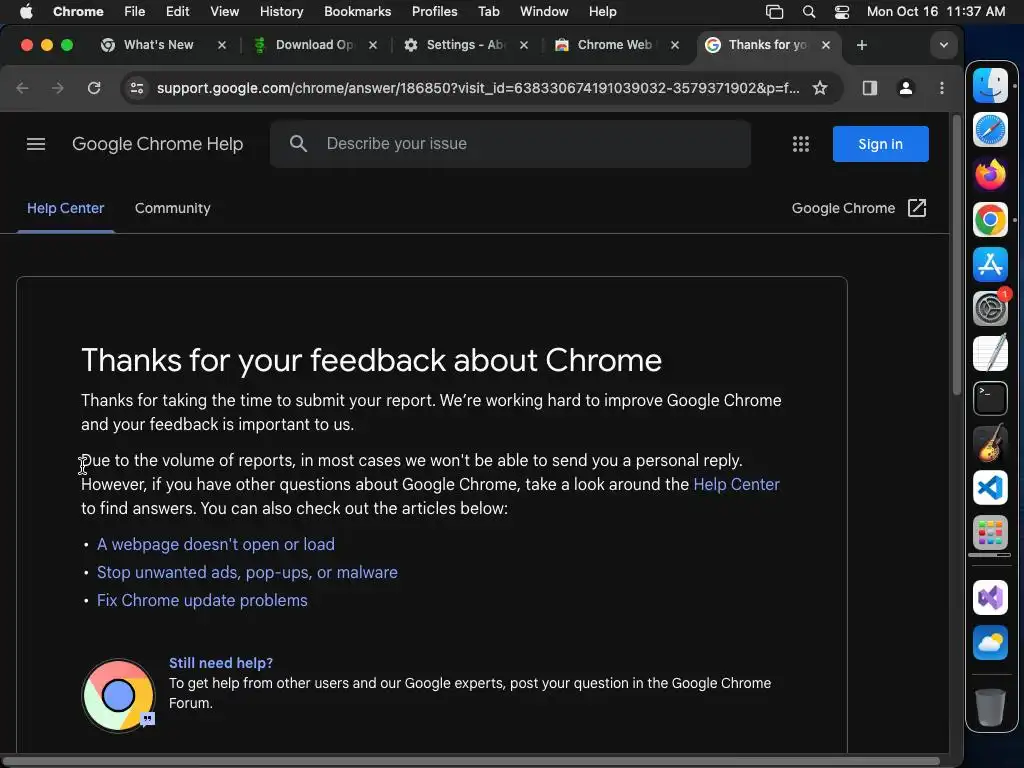Open TextEdit from the Dock

point(990,353)
